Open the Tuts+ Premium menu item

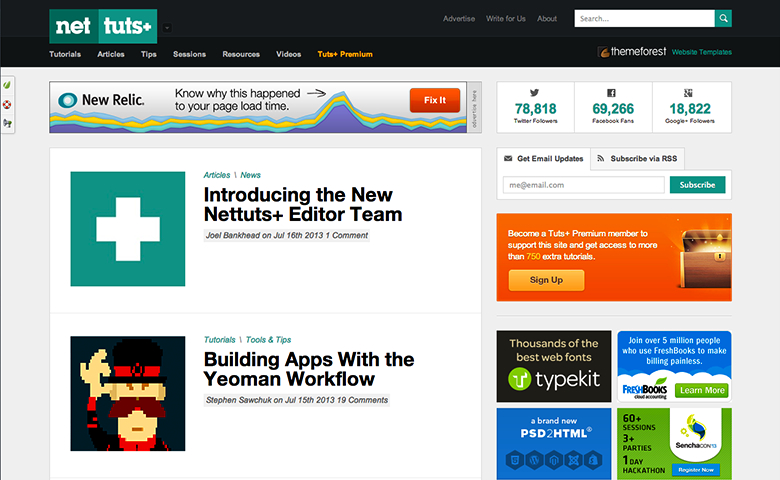(344, 54)
